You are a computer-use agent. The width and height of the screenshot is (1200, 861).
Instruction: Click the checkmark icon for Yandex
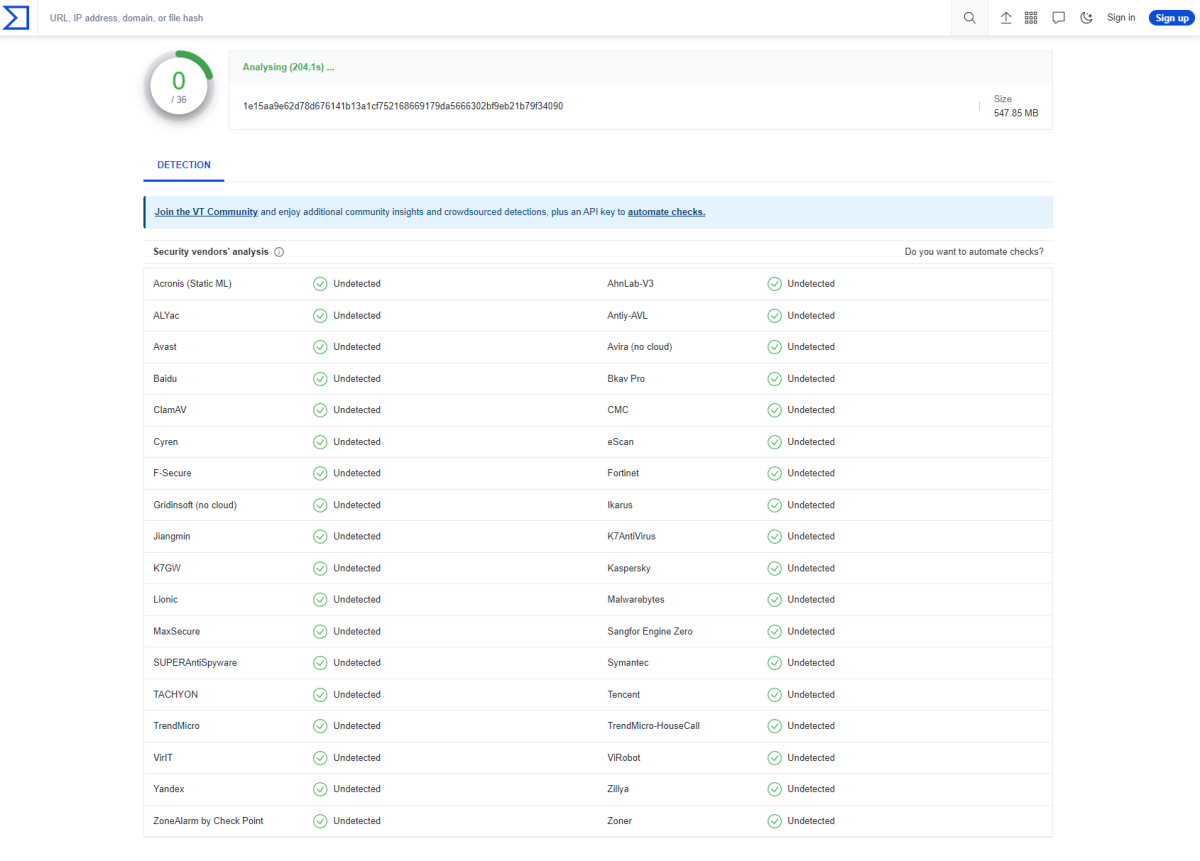[x=320, y=789]
